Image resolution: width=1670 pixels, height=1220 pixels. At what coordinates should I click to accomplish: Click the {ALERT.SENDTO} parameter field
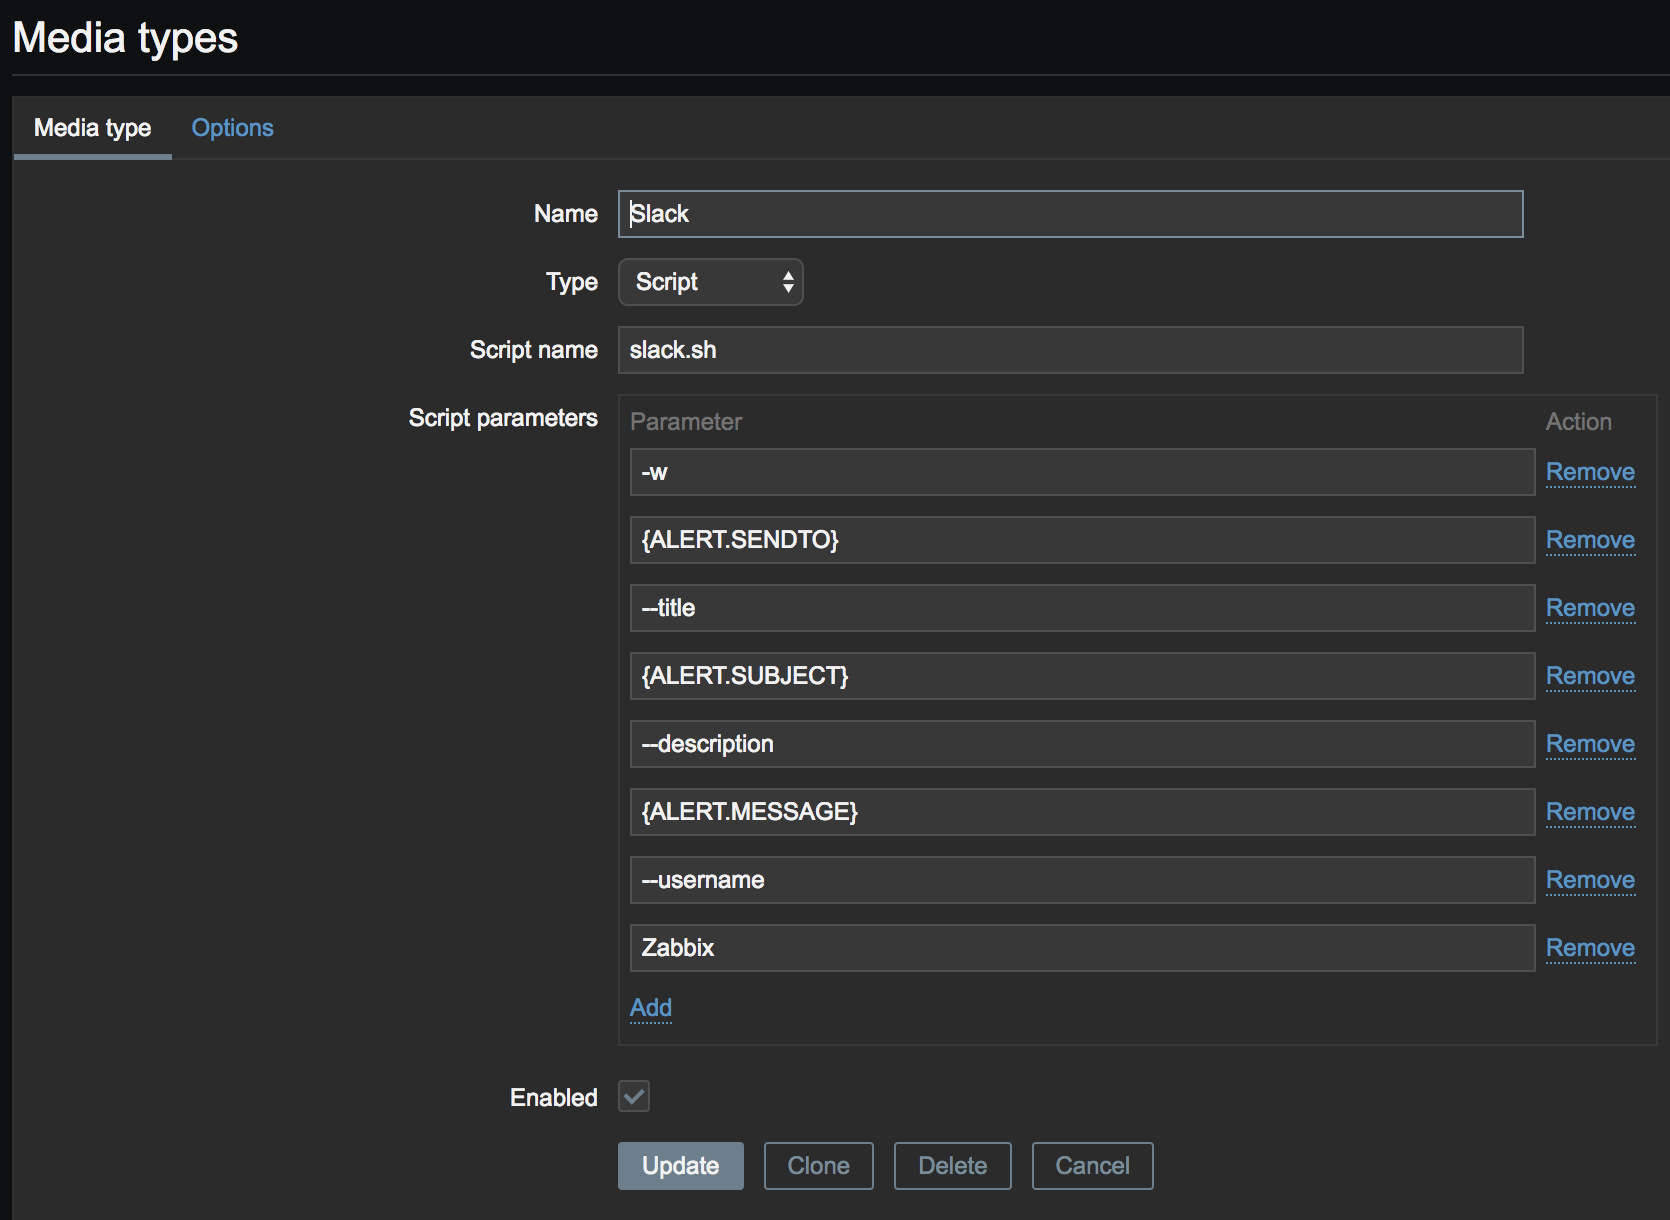pos(1082,540)
